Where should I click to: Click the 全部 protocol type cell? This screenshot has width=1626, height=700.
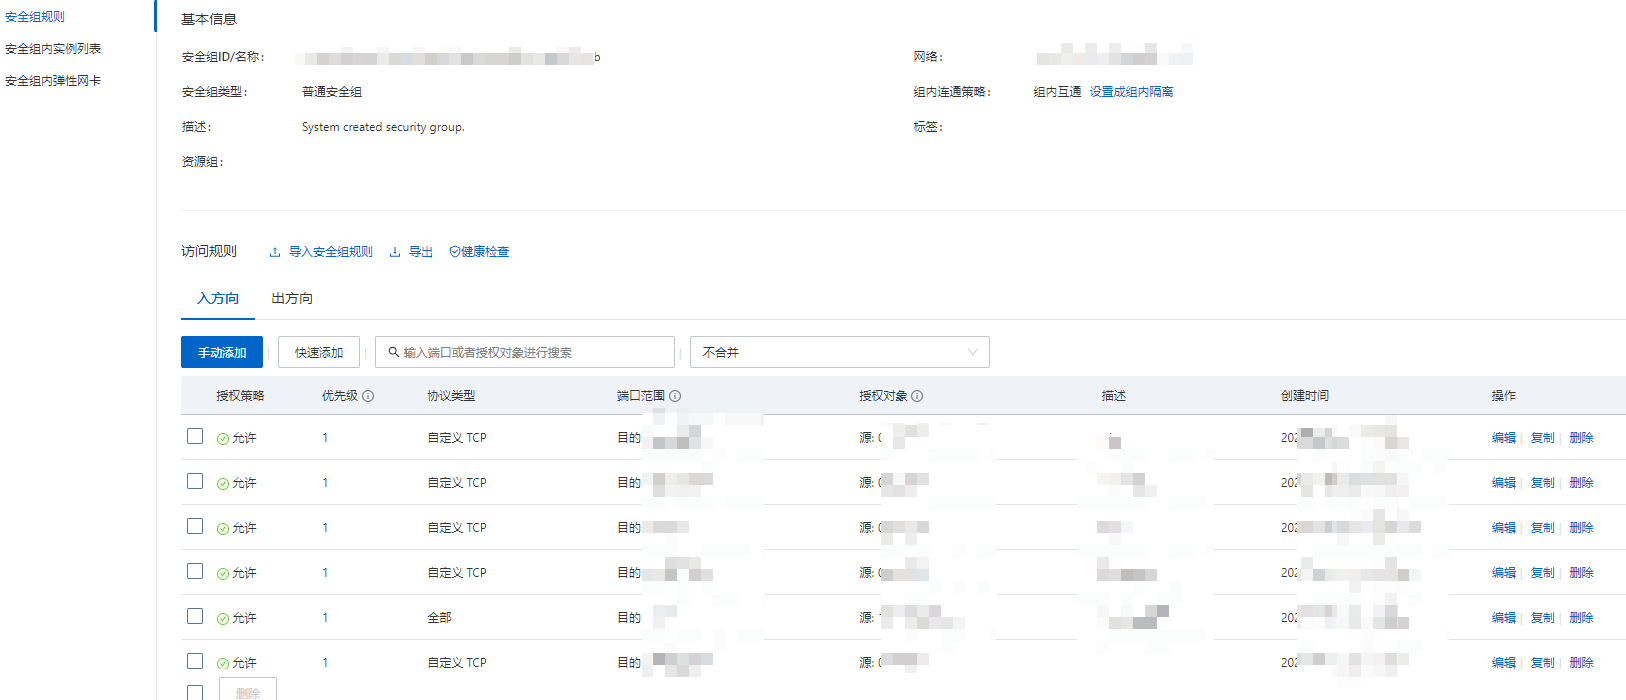439,618
